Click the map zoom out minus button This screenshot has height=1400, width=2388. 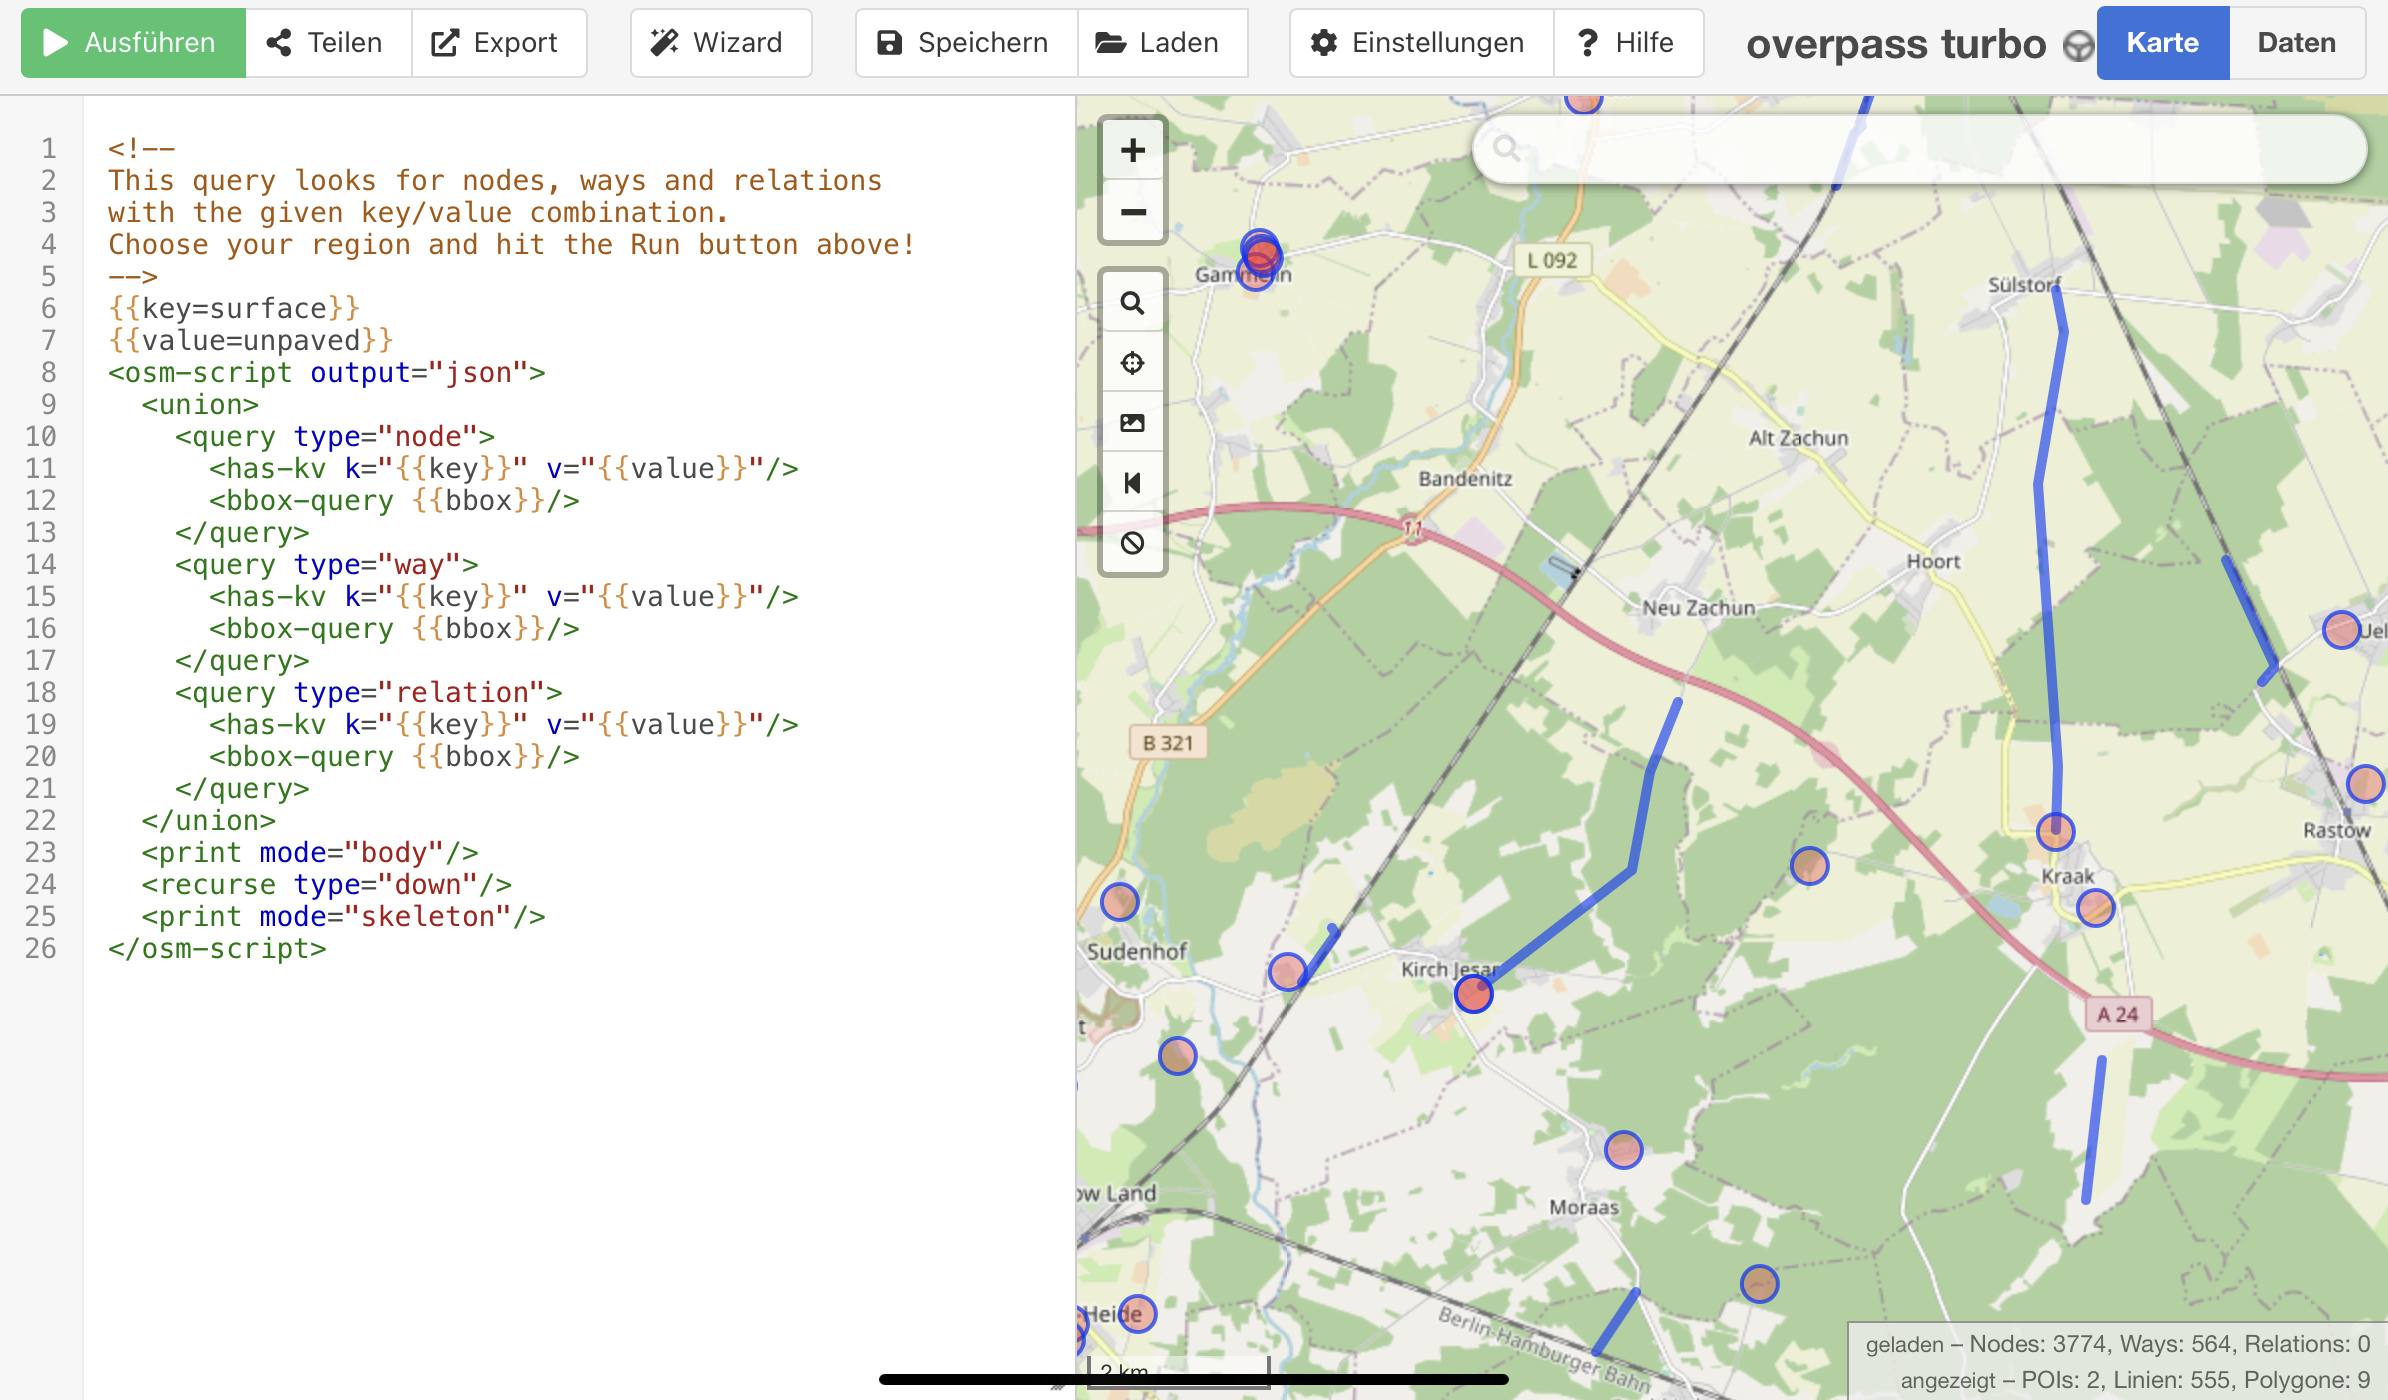pos(1132,212)
